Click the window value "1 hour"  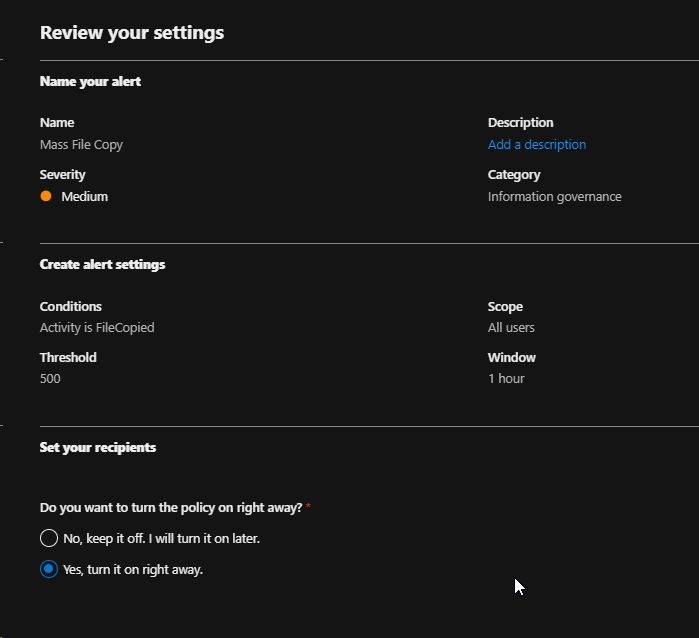[506, 379]
